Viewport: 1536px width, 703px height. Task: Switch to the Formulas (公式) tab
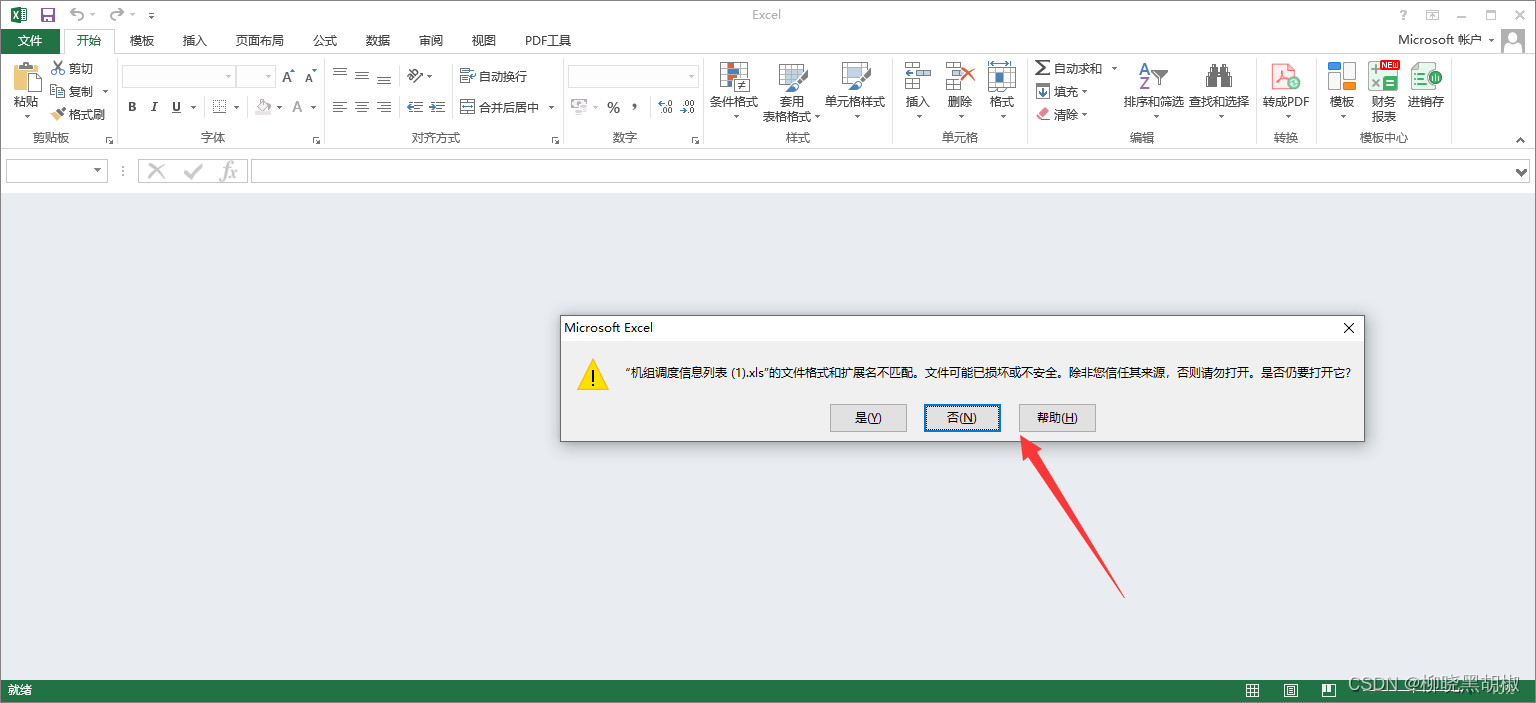325,41
